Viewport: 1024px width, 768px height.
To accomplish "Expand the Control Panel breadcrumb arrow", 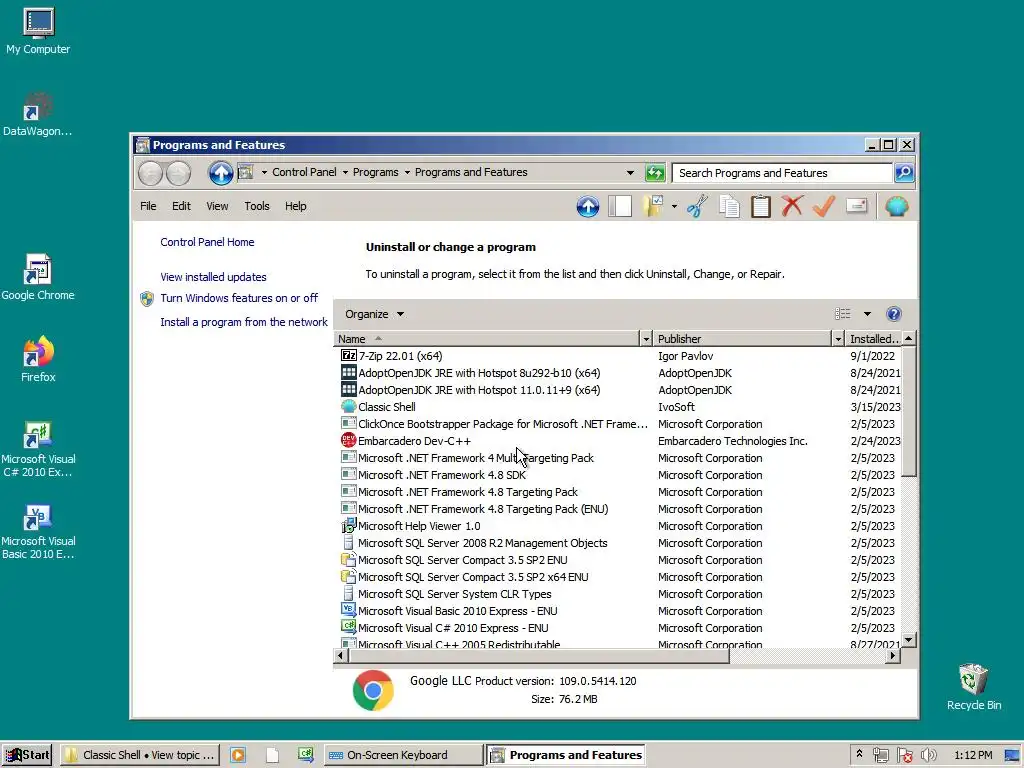I will [x=345, y=172].
